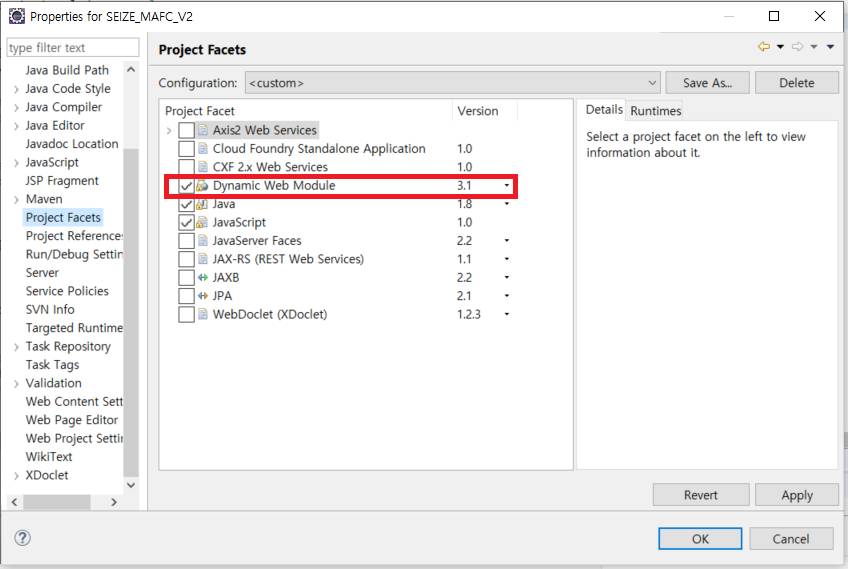Enable the JavaServer Faces checkbox
Viewport: 848px width, 569px height.
(x=187, y=241)
